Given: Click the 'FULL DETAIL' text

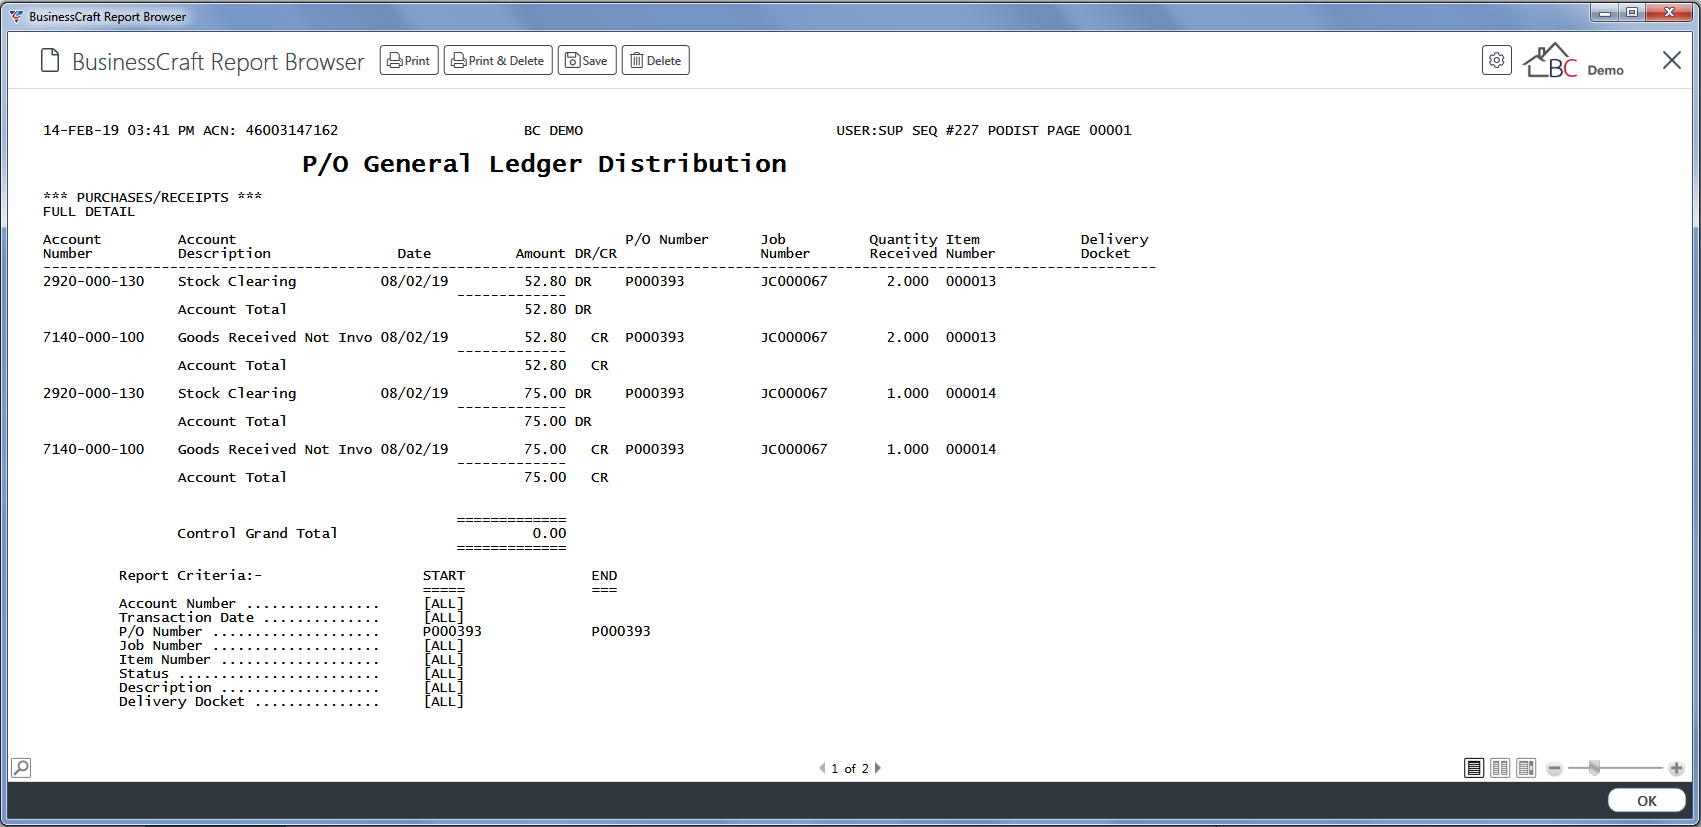Looking at the screenshot, I should tap(89, 212).
